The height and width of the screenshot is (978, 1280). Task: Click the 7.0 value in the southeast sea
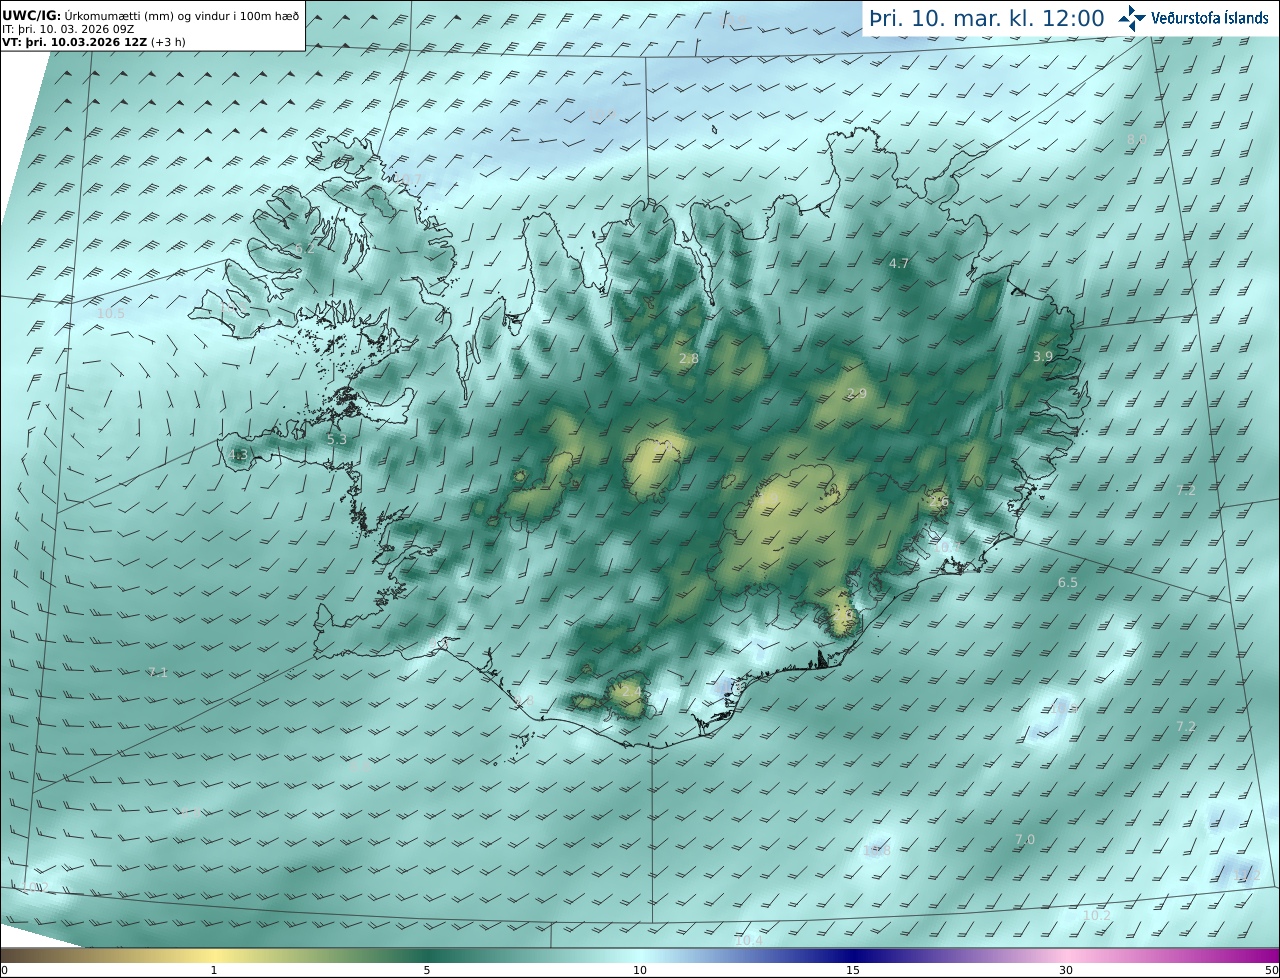click(1025, 839)
